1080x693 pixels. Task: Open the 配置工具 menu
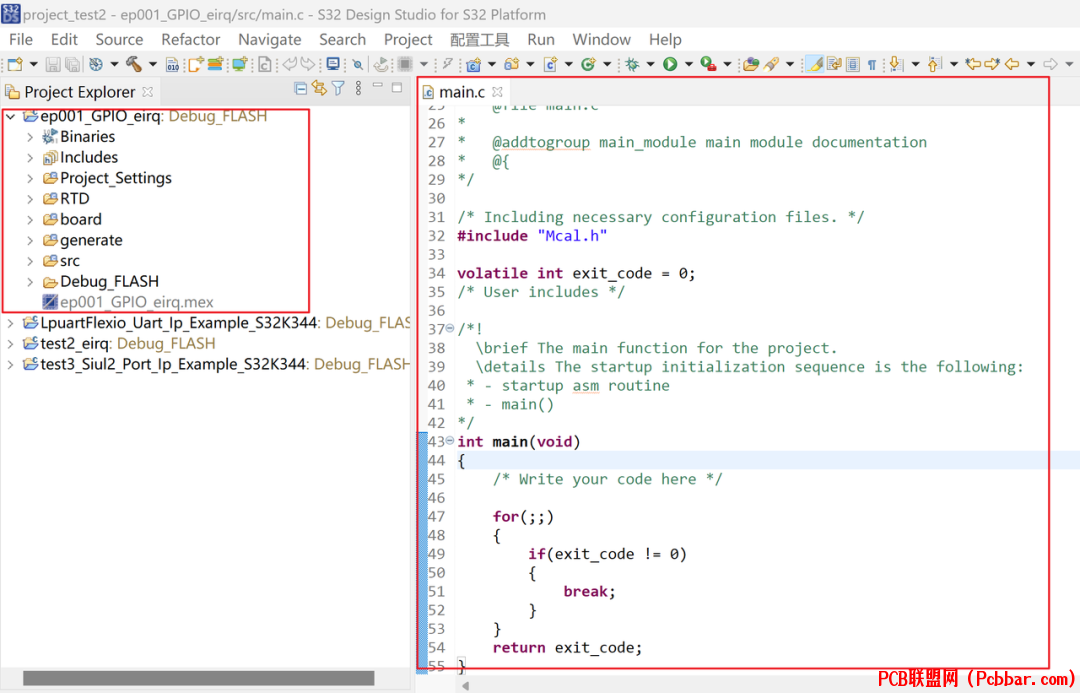479,39
